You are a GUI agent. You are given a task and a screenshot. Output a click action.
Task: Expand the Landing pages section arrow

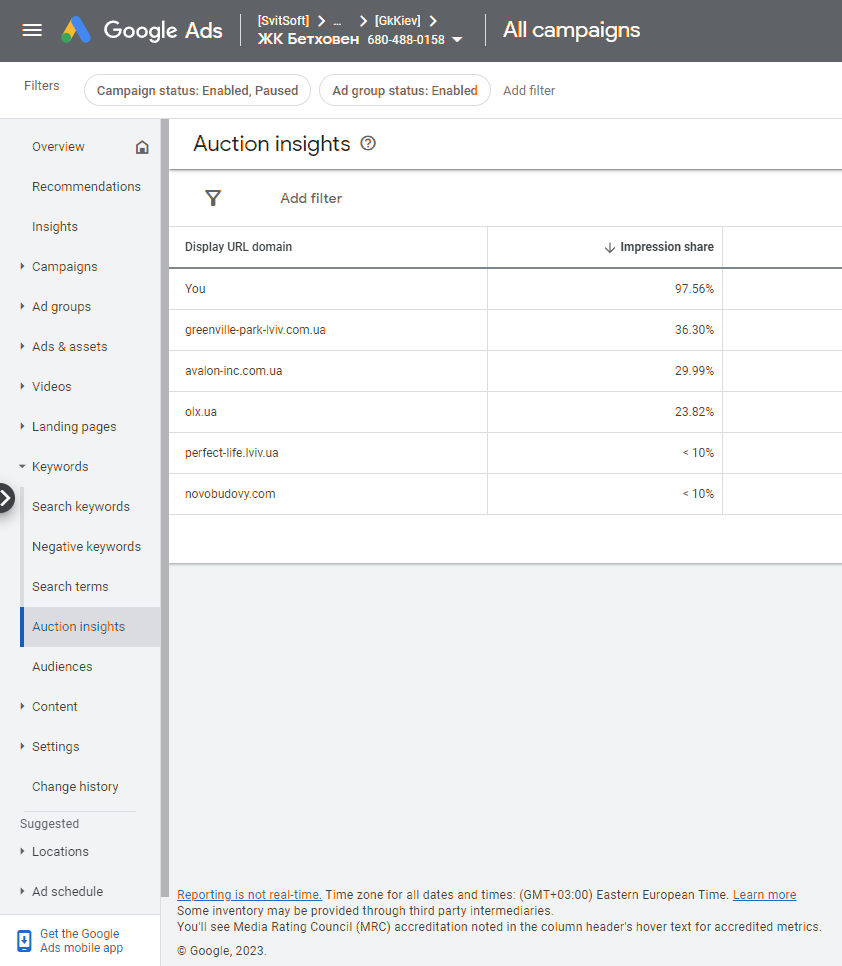(22, 426)
